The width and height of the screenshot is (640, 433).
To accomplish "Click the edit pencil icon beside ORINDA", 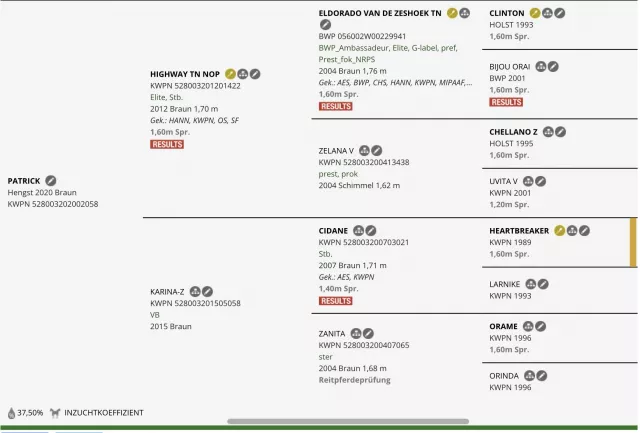I will (x=542, y=376).
